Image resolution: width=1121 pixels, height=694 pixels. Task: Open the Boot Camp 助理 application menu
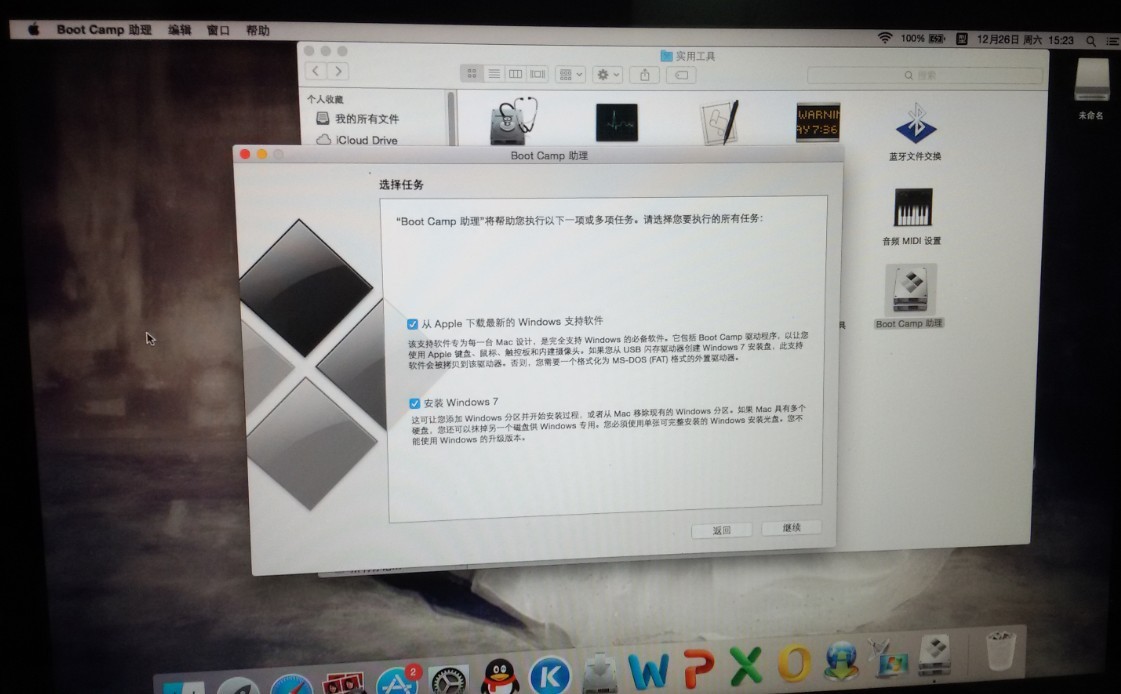coord(104,30)
